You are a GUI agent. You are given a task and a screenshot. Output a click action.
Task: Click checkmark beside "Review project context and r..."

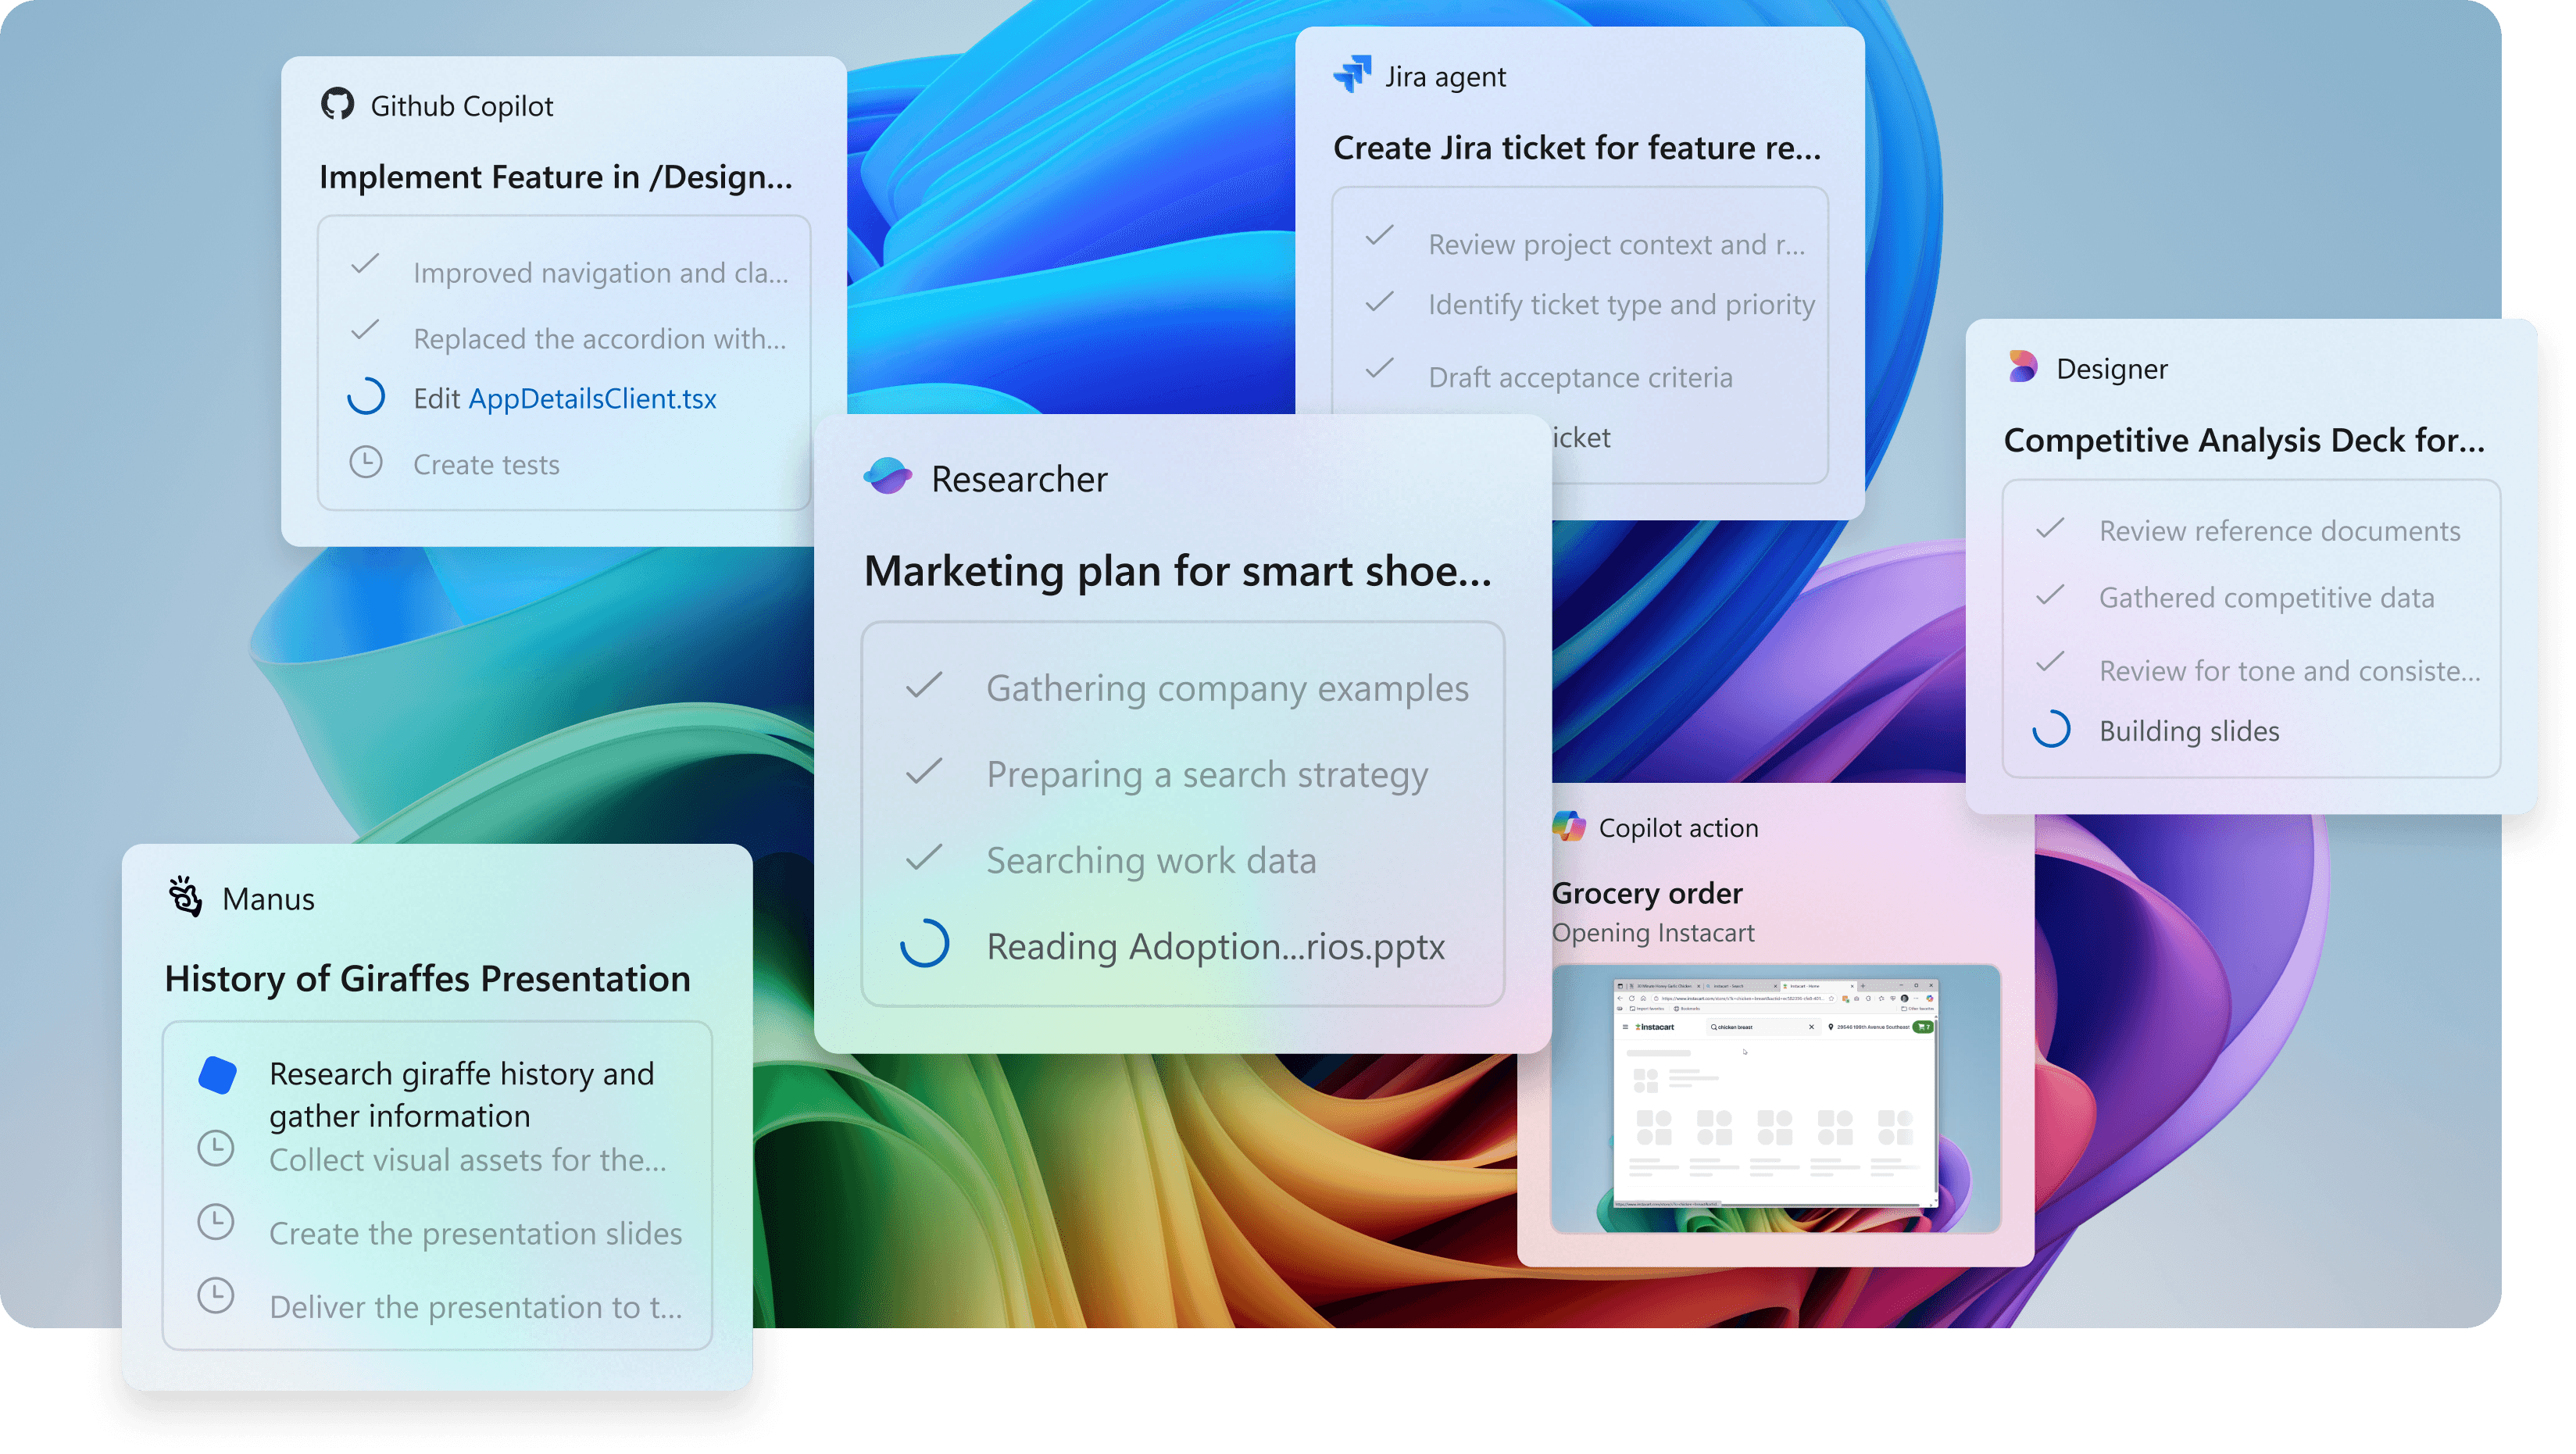click(x=1380, y=236)
